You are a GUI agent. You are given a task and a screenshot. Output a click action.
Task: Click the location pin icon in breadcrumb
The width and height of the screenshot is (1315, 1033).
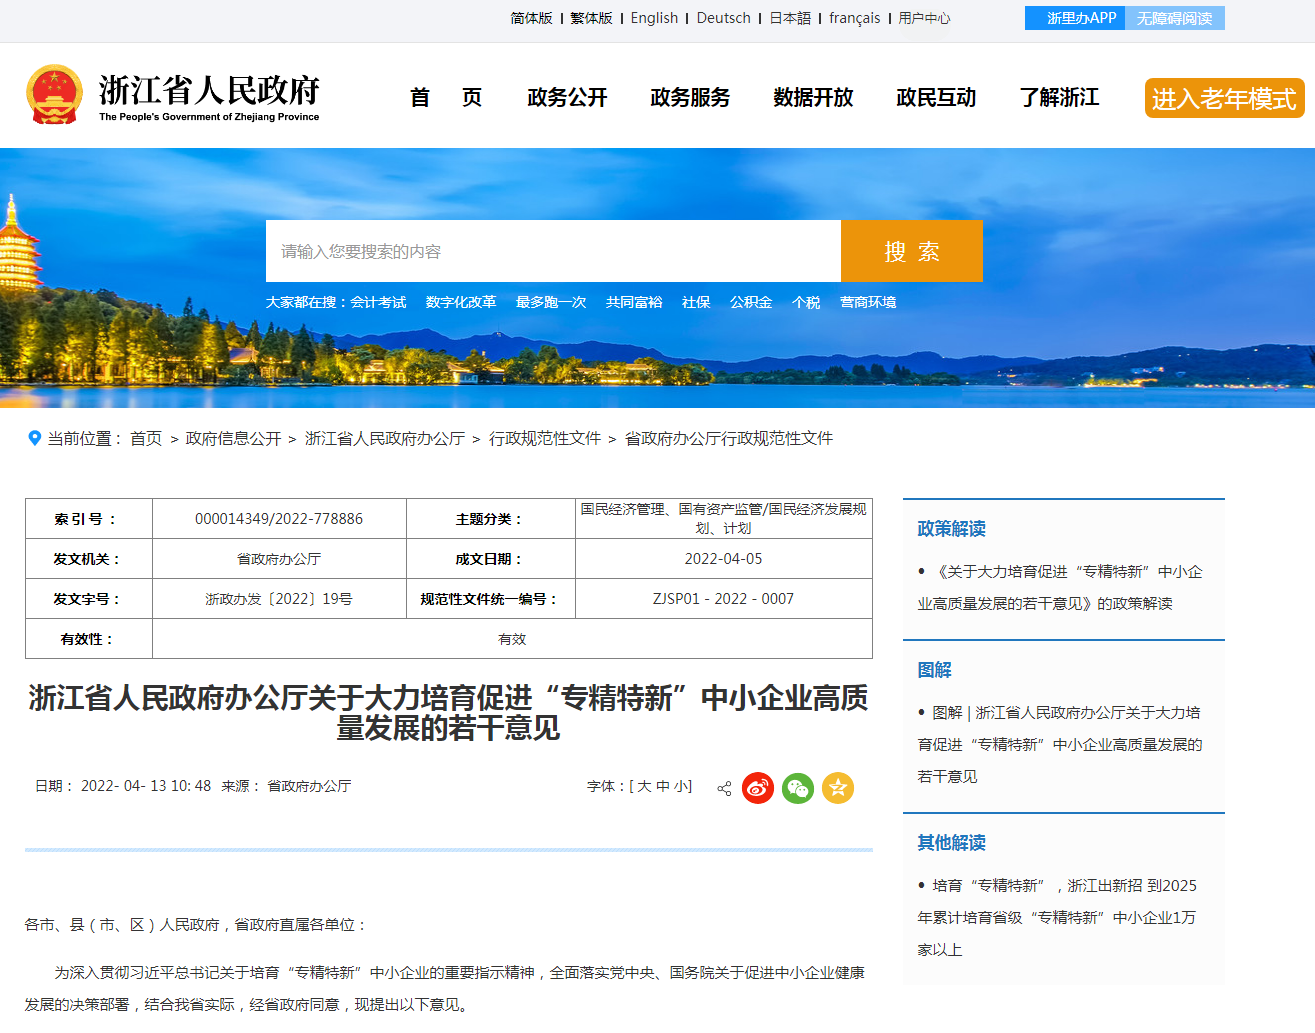[x=34, y=438]
